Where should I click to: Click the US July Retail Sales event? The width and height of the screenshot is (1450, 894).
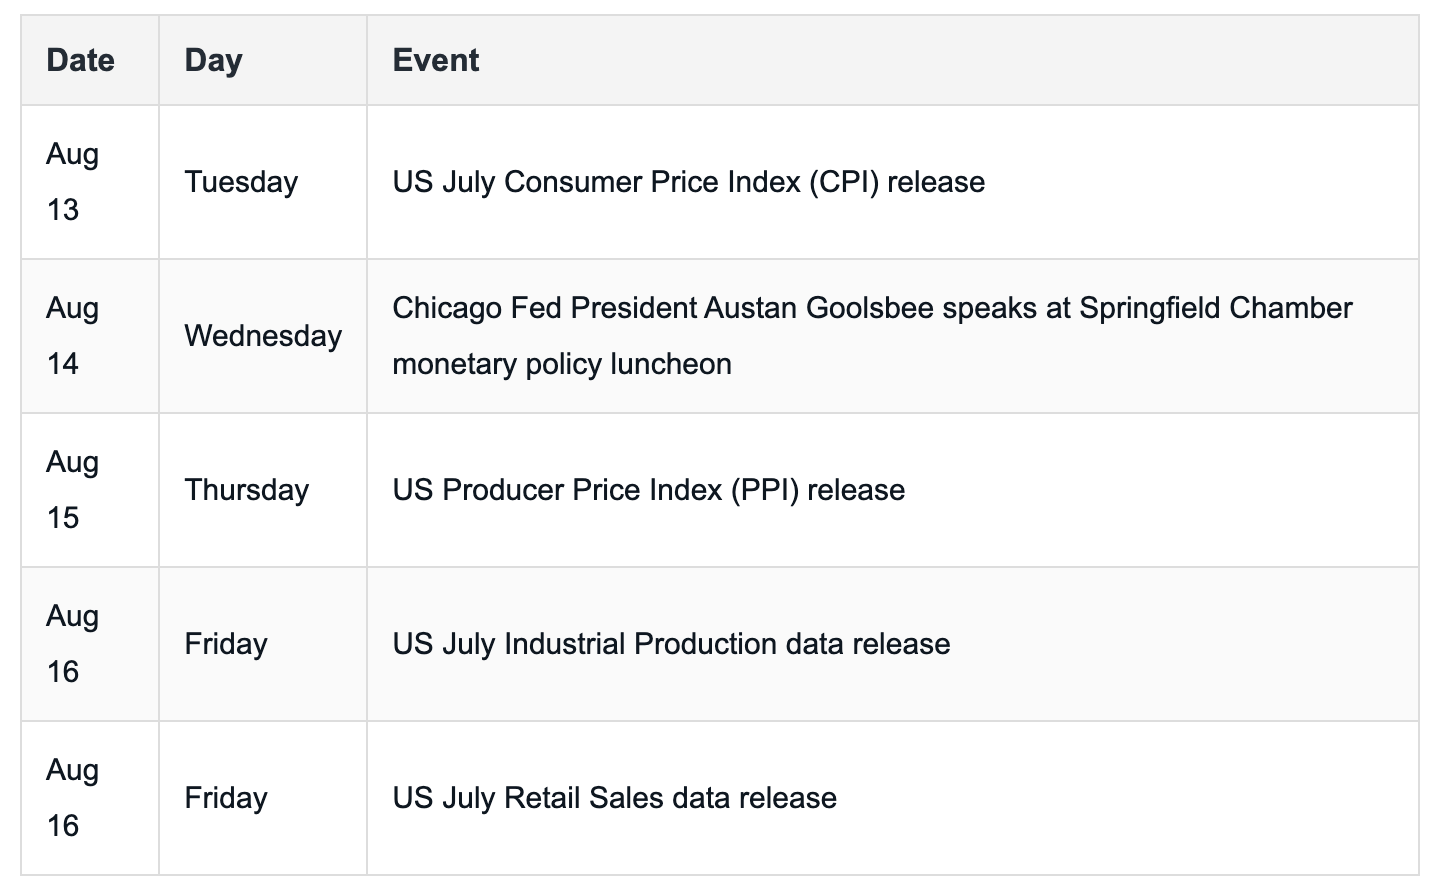[615, 798]
